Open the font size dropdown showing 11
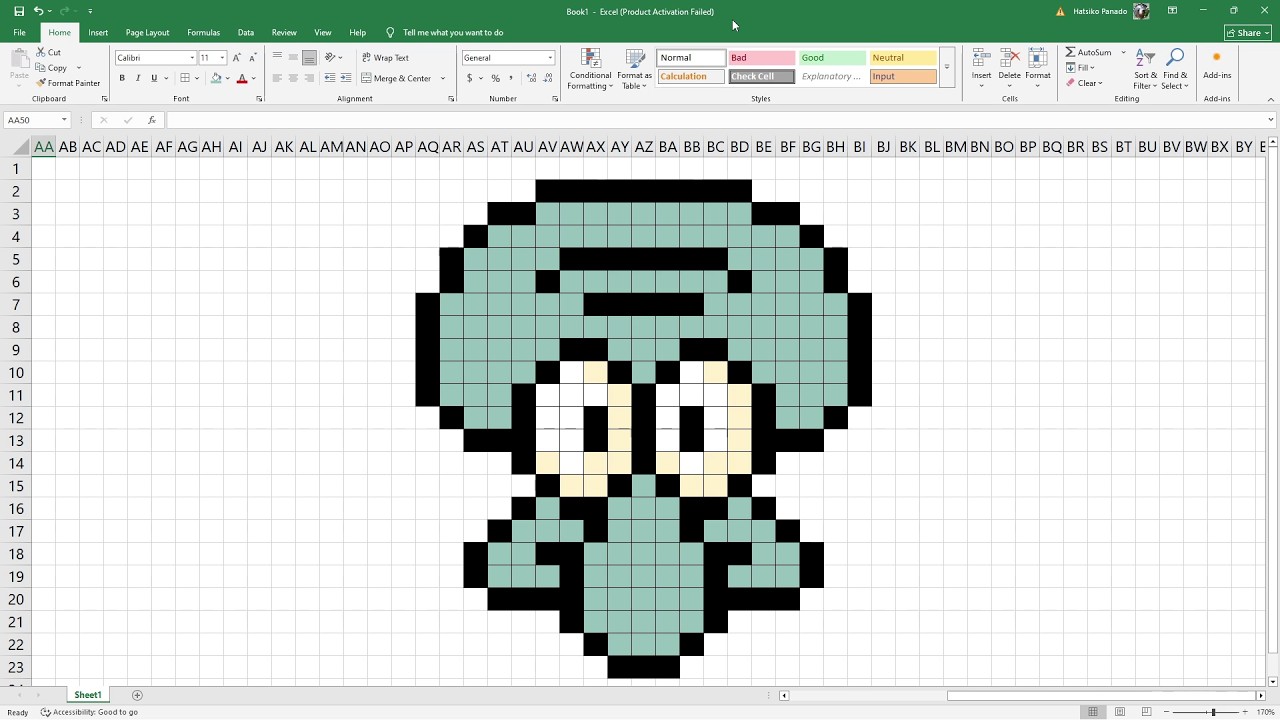Screen dimensions: 1280x720 click(222, 58)
